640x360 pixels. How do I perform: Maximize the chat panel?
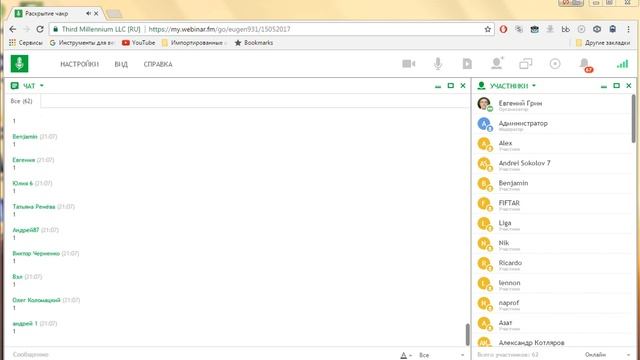point(451,86)
